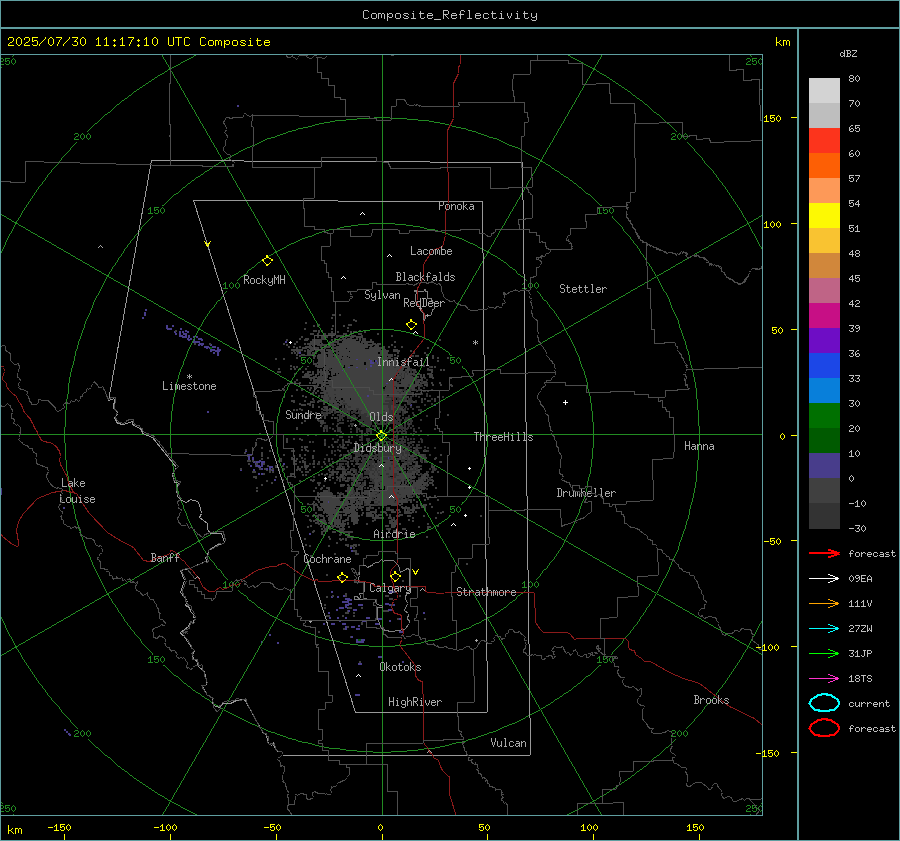Click the Strathmore town label
This screenshot has width=900, height=841.
[x=486, y=592]
